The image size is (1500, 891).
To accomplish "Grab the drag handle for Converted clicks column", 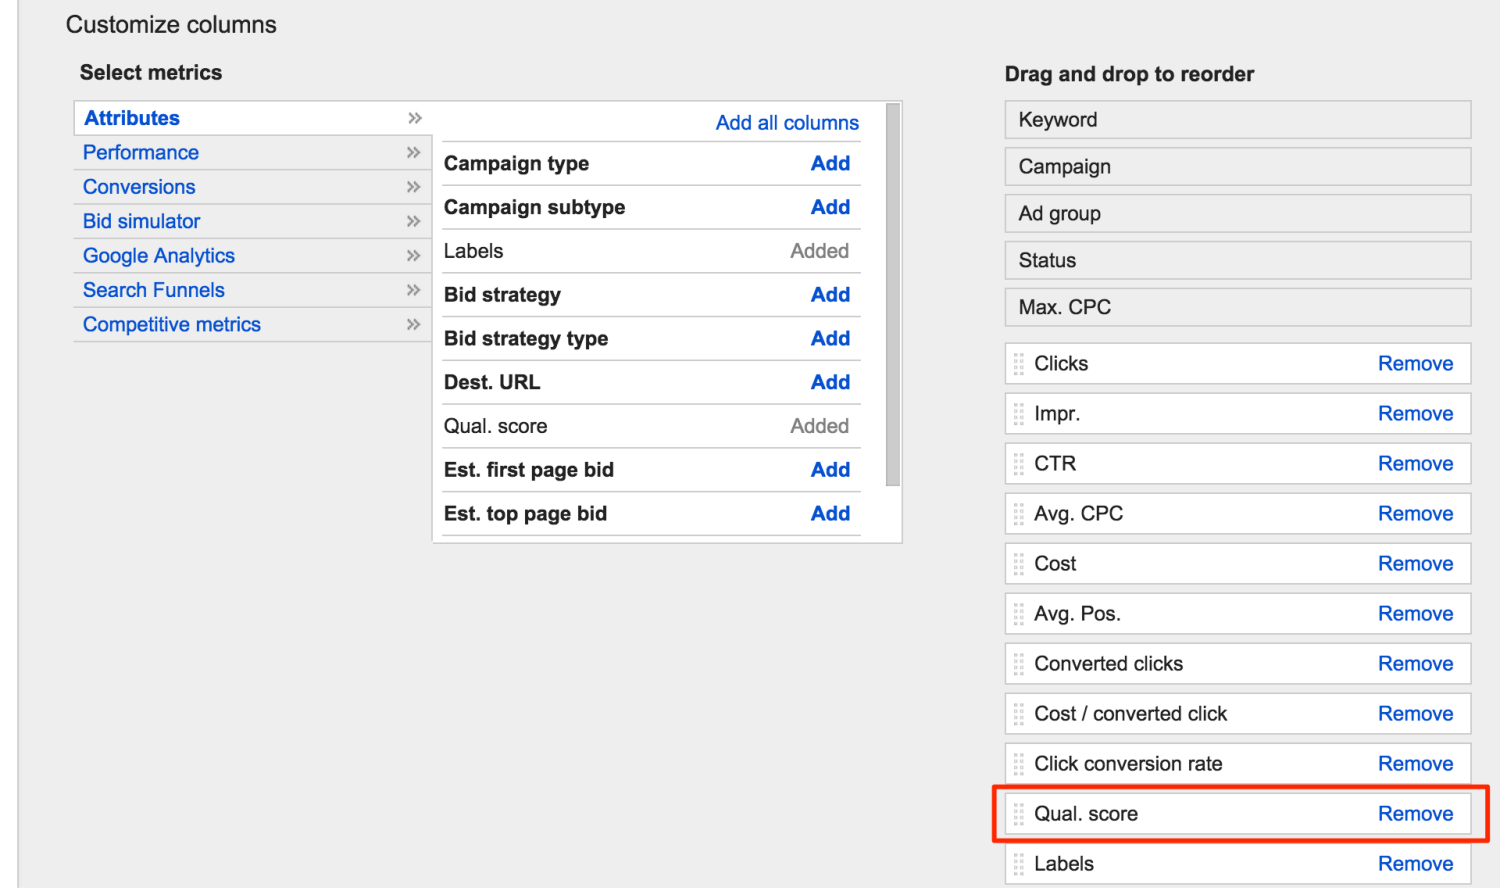I will [1019, 664].
